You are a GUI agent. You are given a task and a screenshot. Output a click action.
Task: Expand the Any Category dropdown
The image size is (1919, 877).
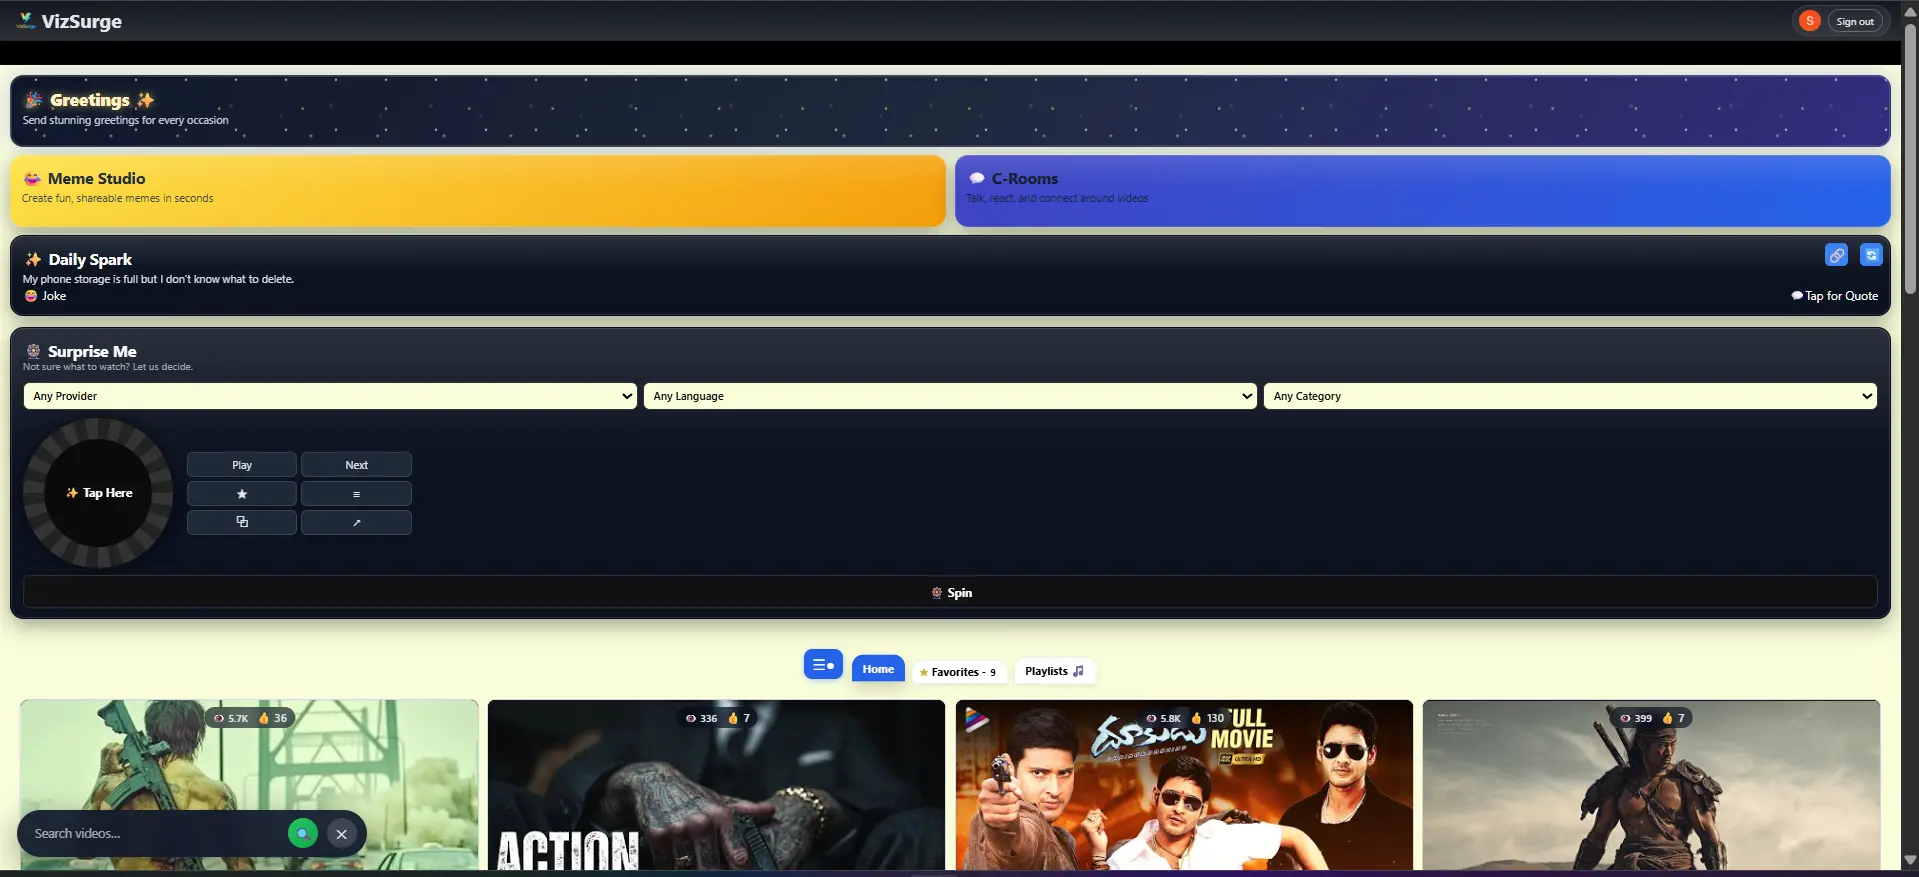point(1570,396)
